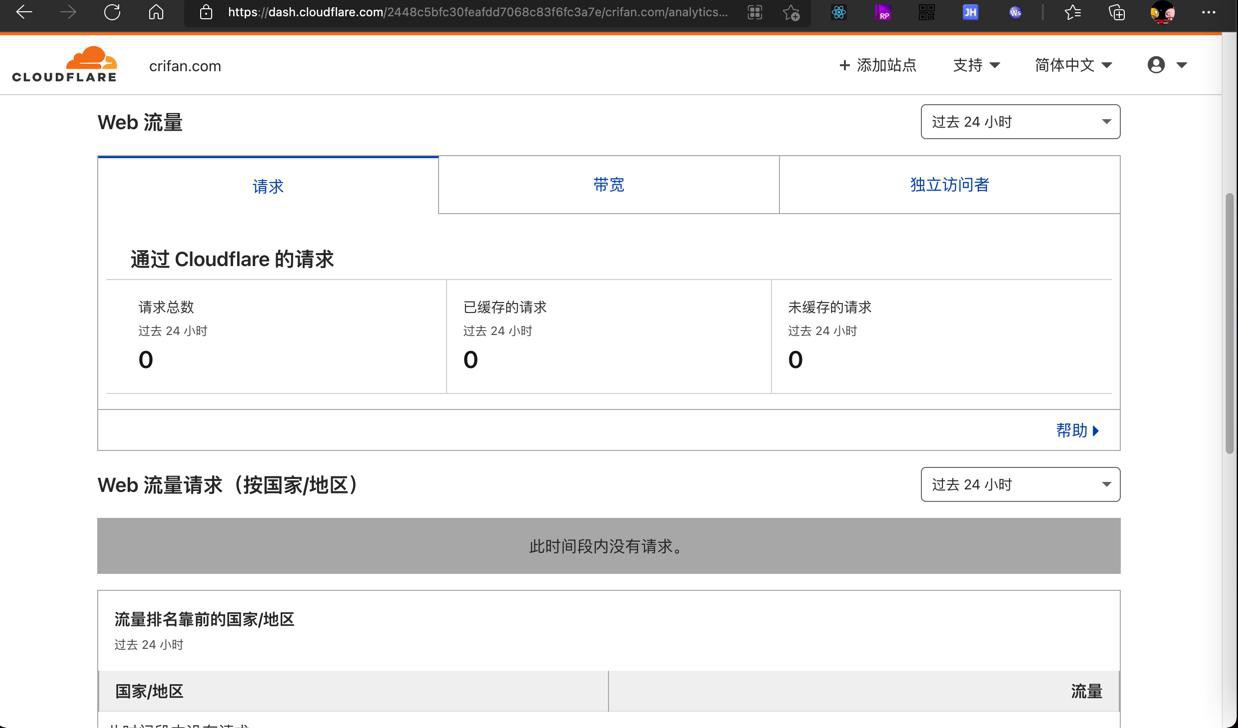
Task: Click the 请求总数 label
Action: (x=166, y=307)
